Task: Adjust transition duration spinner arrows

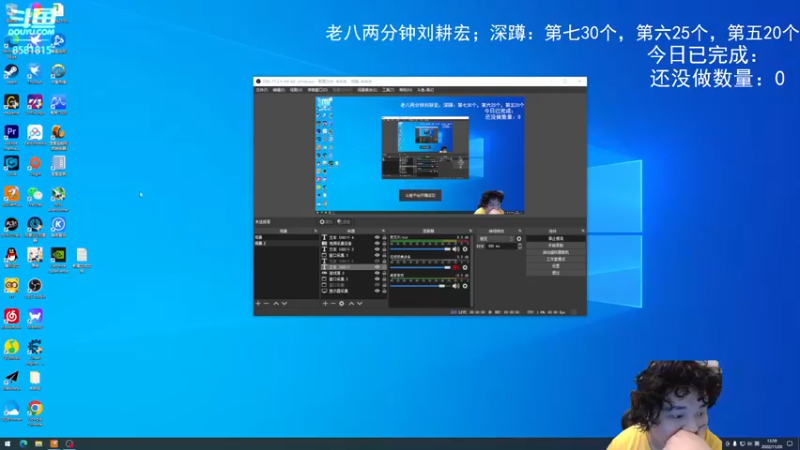Action: tap(520, 246)
